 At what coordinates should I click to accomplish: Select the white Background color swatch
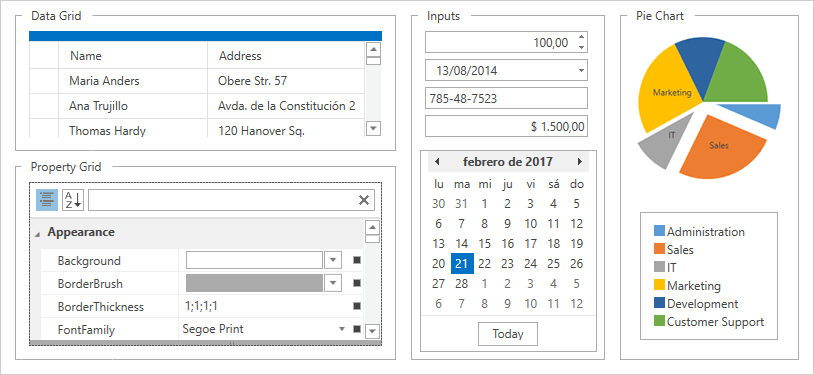pos(254,260)
